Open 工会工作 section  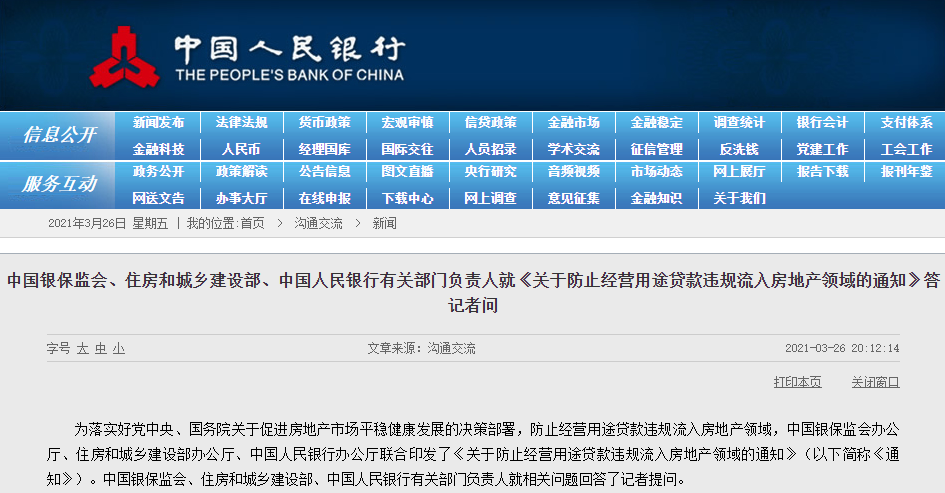tap(906, 149)
